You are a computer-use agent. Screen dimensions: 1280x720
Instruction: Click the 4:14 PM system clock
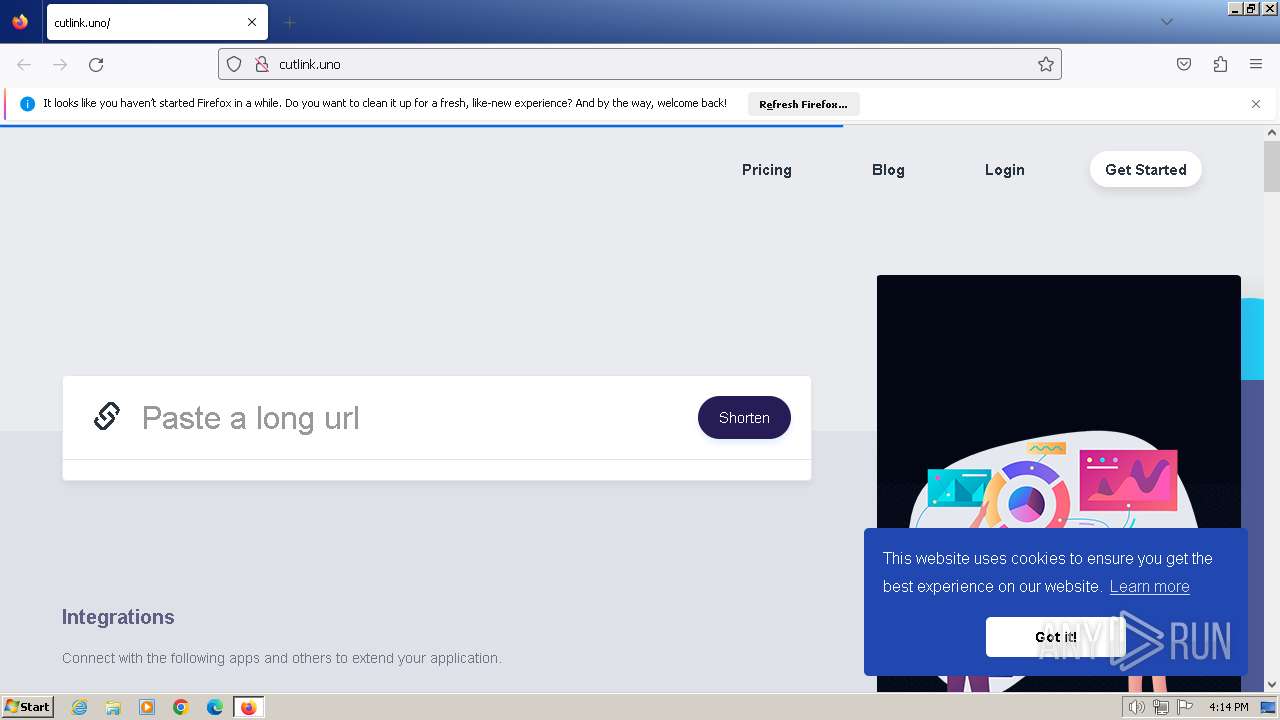click(x=1229, y=707)
